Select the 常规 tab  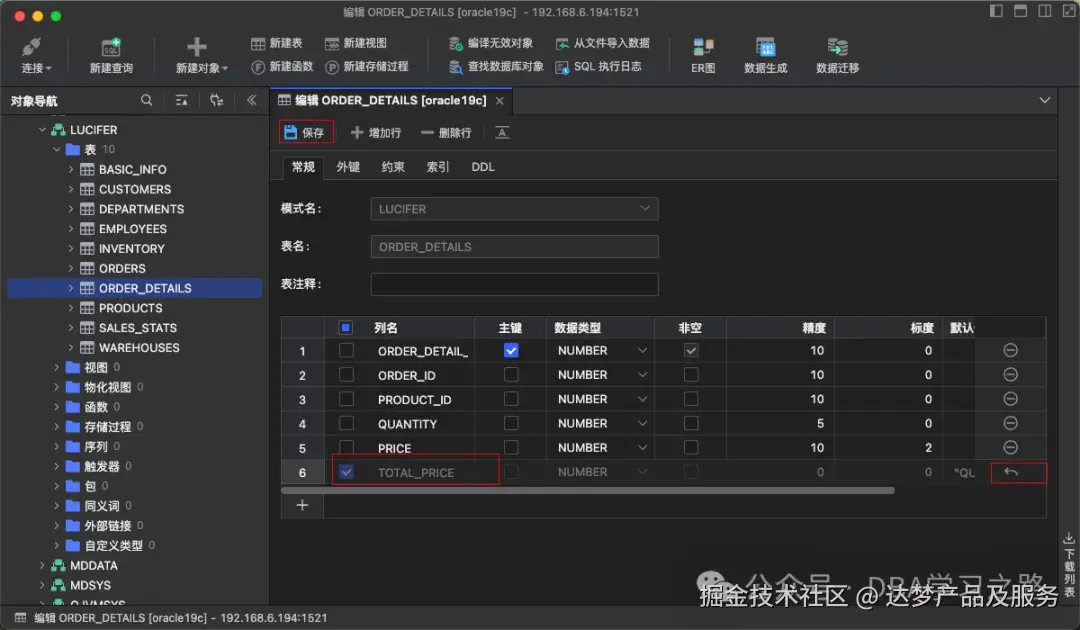pos(303,167)
